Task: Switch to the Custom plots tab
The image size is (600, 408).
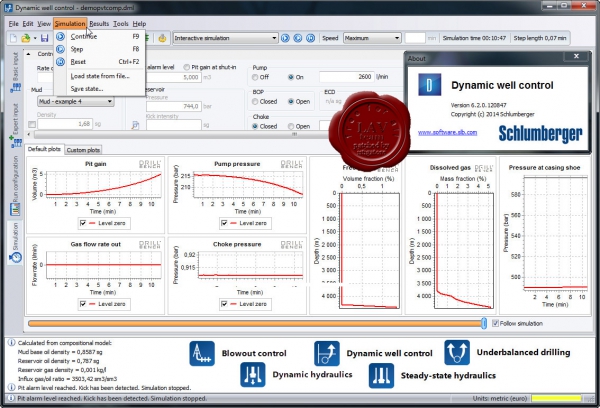Action: tap(83, 150)
